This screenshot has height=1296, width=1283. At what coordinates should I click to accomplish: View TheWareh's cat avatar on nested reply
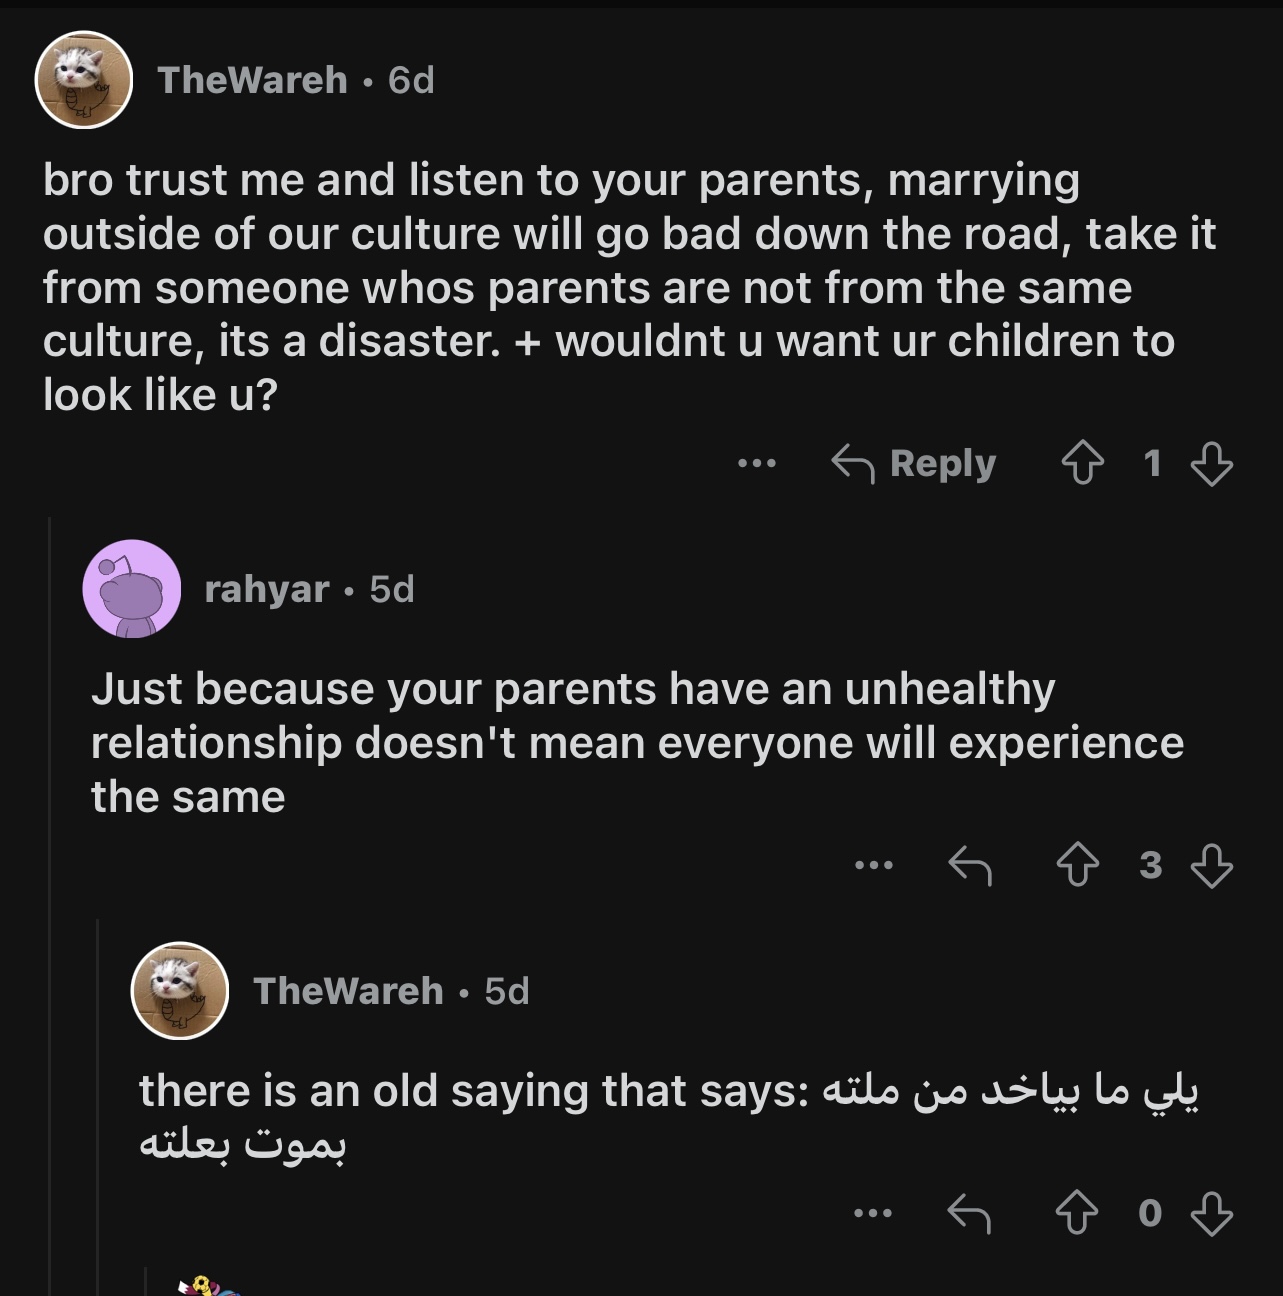click(x=180, y=991)
